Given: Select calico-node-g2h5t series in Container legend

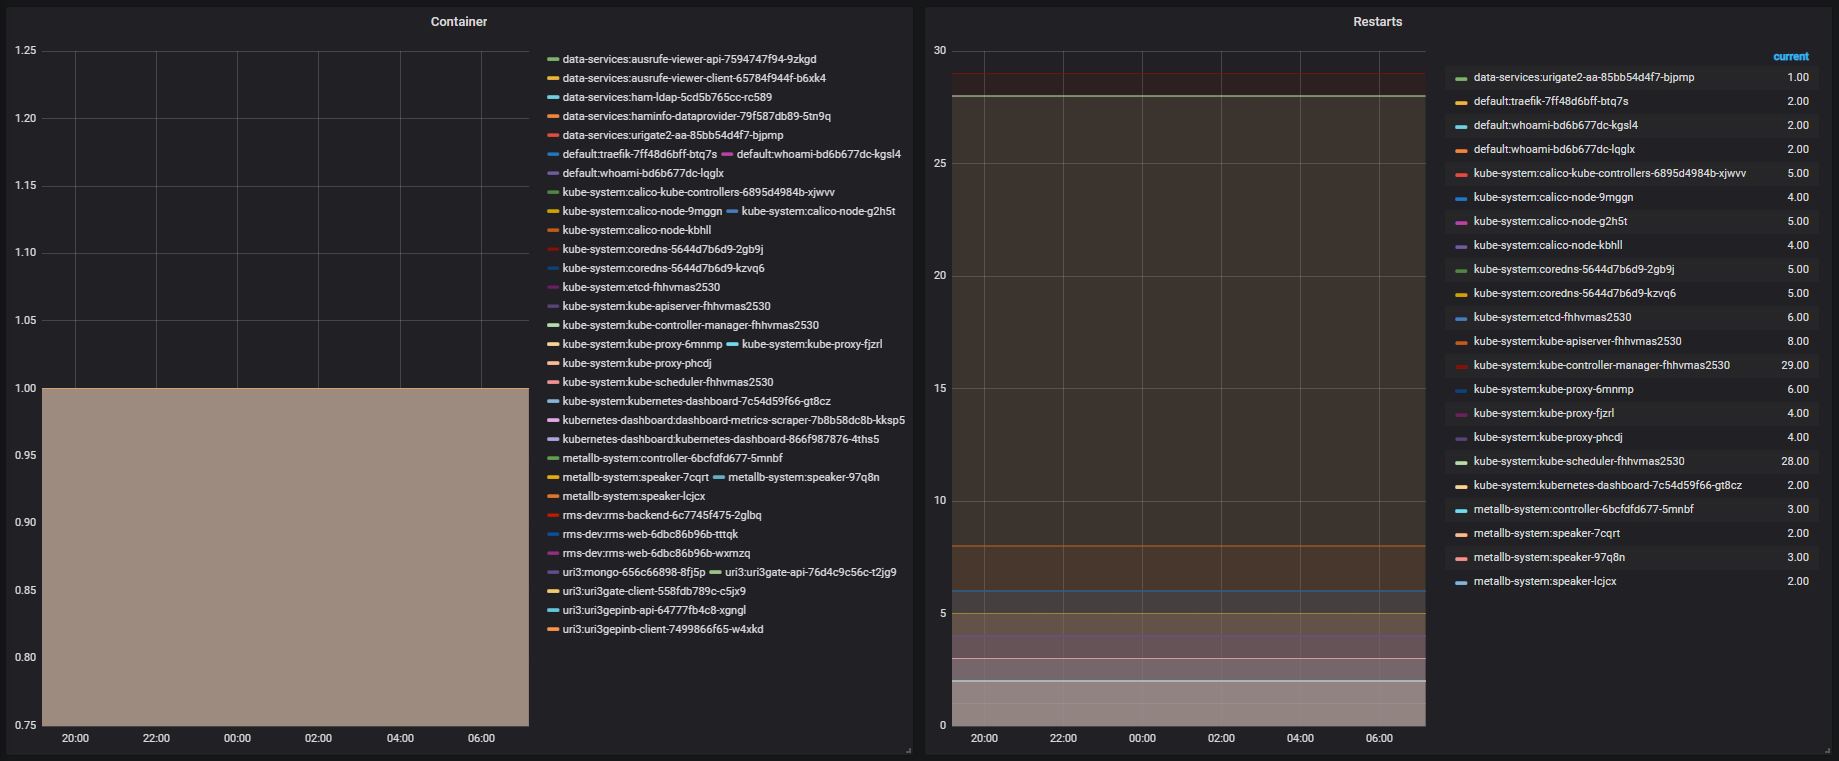Looking at the screenshot, I should pos(818,211).
